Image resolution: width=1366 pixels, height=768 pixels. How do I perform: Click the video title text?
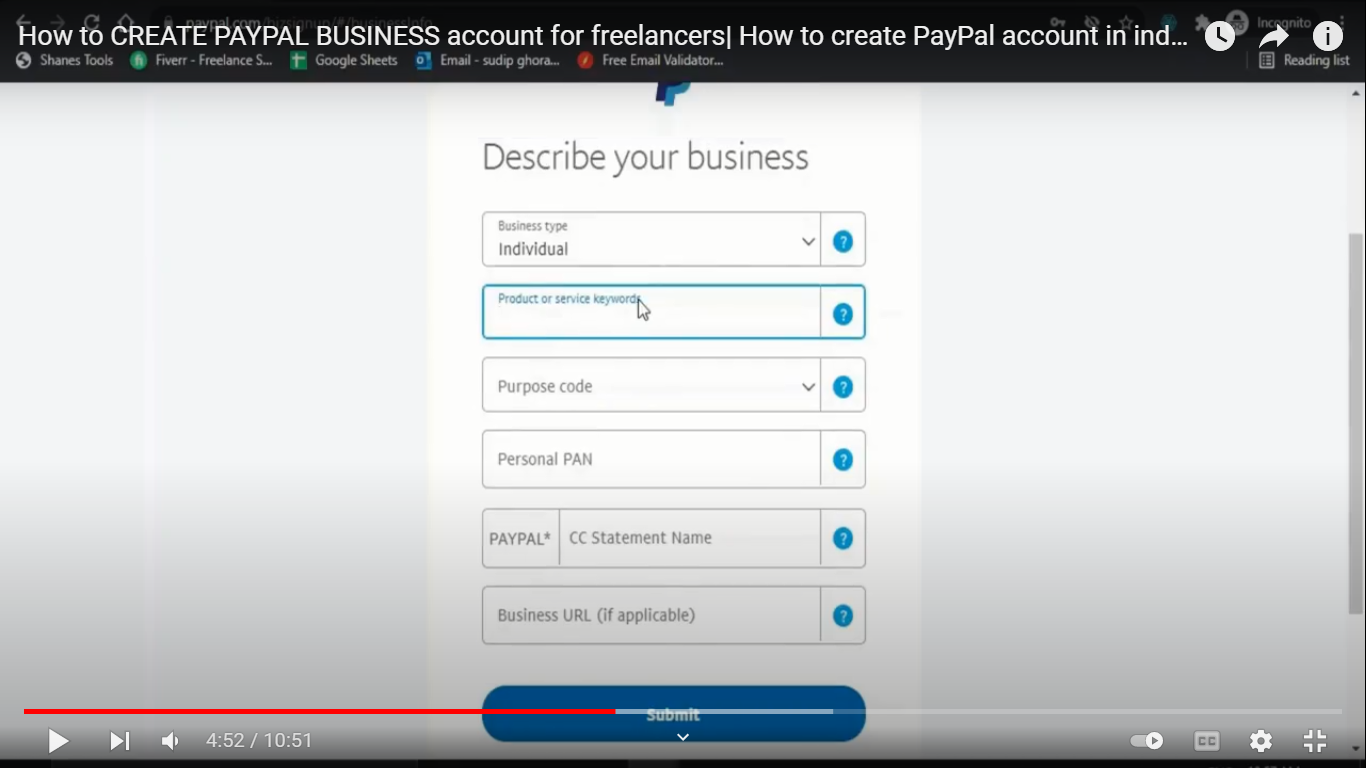pos(603,36)
